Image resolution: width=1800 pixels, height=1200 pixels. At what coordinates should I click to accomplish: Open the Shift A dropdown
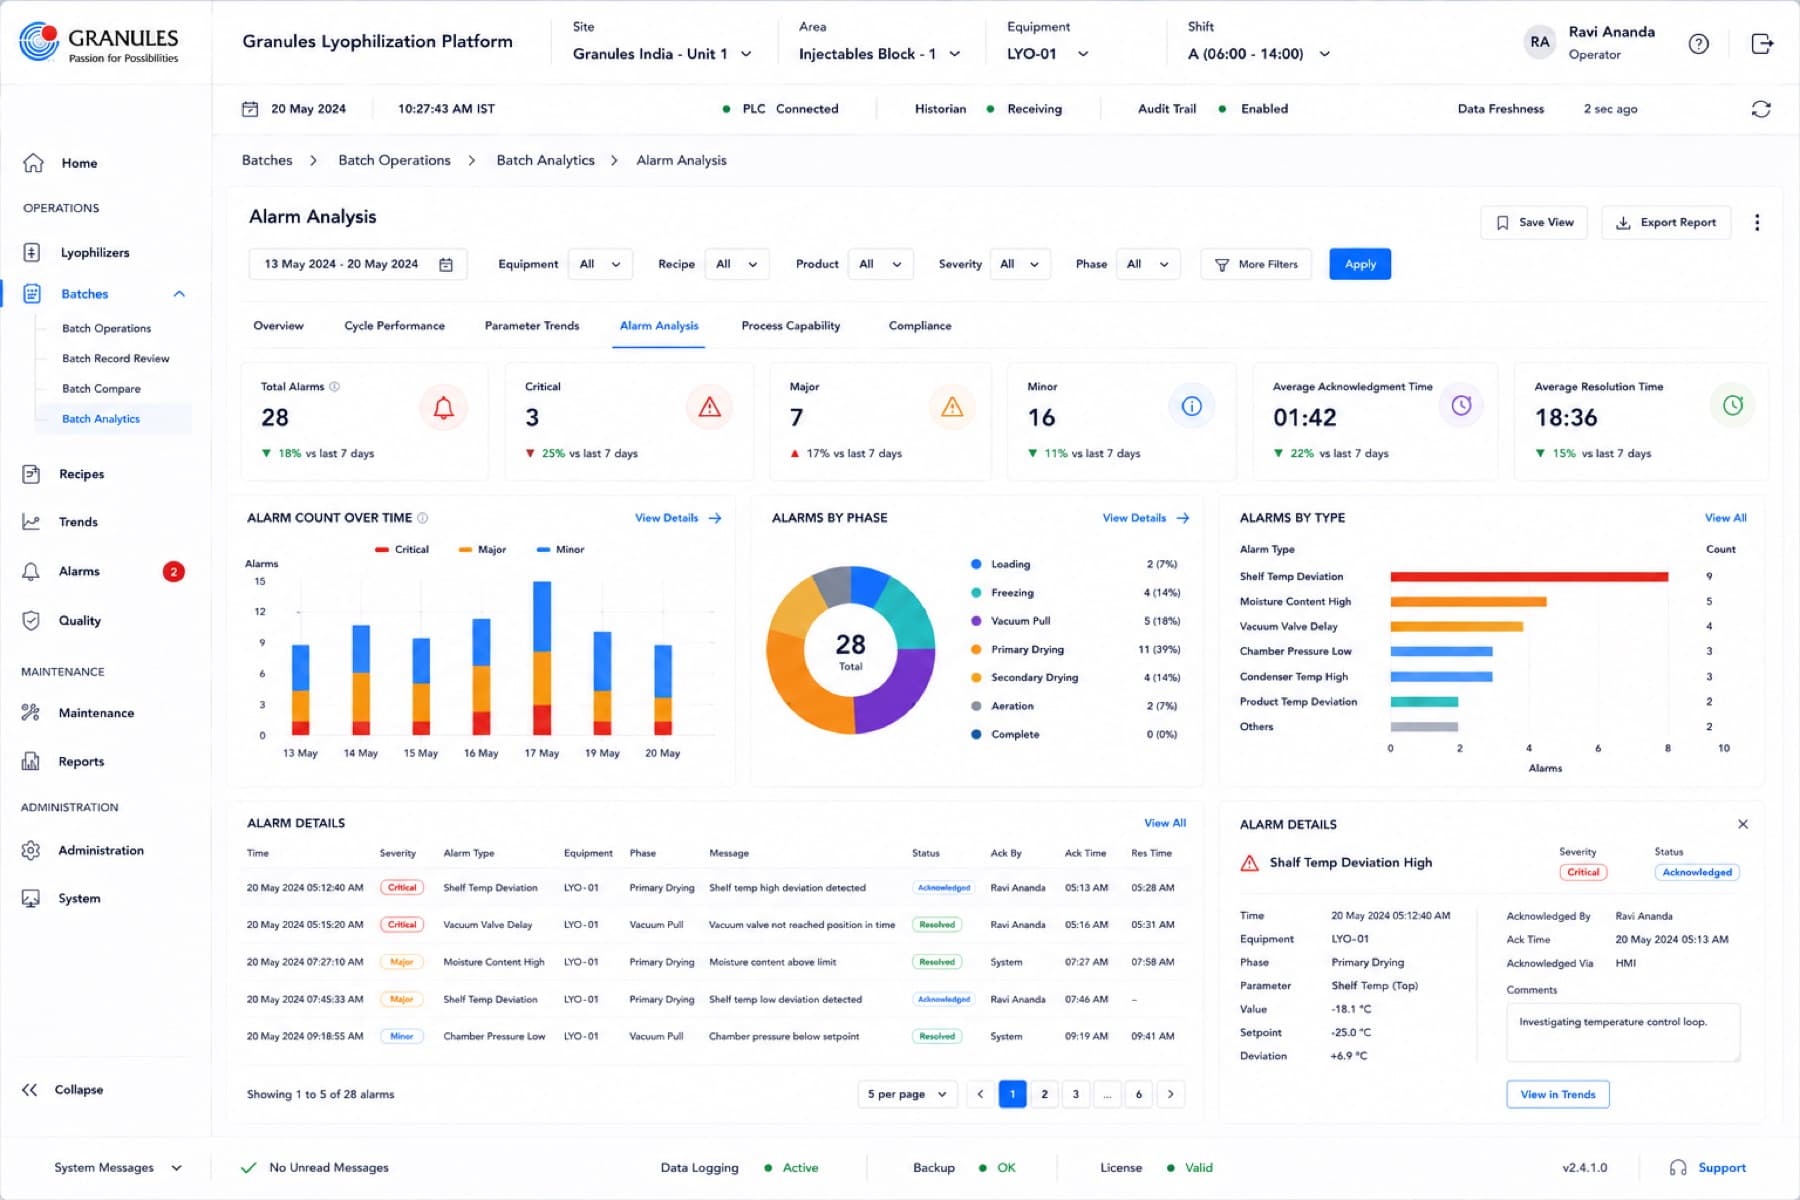coord(1258,54)
